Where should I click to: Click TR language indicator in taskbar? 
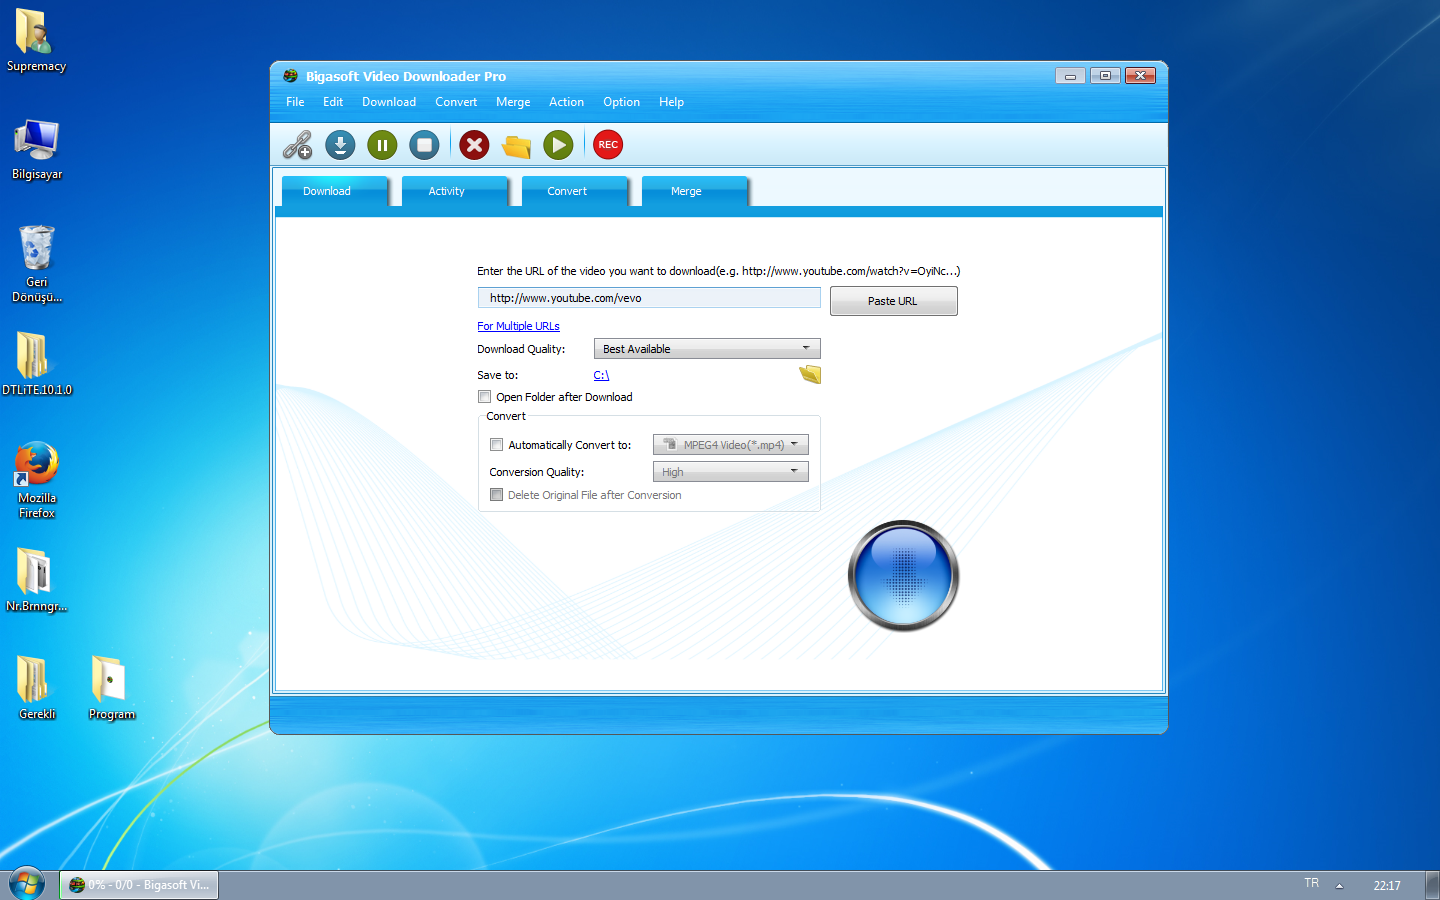(x=1312, y=883)
